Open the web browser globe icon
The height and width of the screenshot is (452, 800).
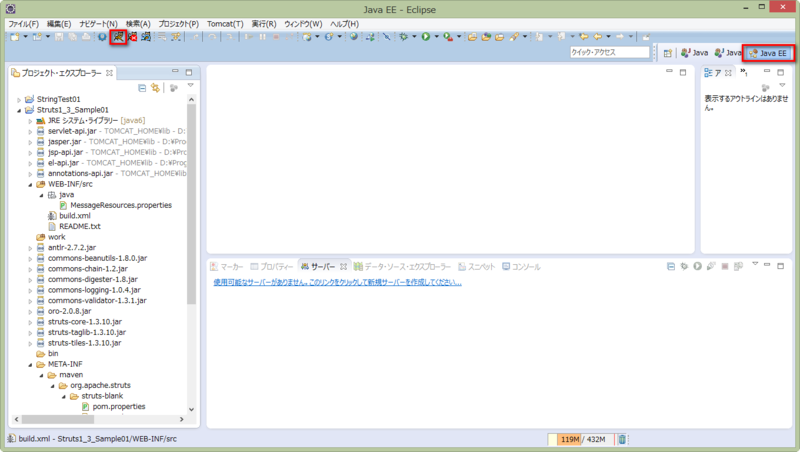pos(354,37)
